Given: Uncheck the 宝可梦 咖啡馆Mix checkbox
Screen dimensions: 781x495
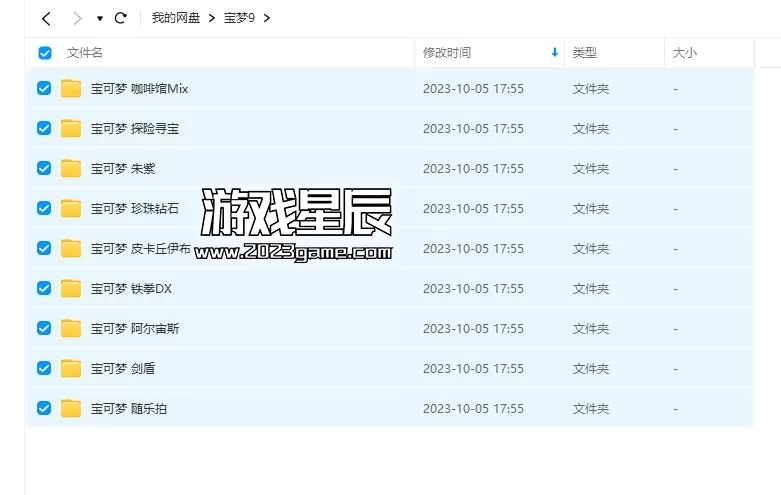Looking at the screenshot, I should point(44,88).
